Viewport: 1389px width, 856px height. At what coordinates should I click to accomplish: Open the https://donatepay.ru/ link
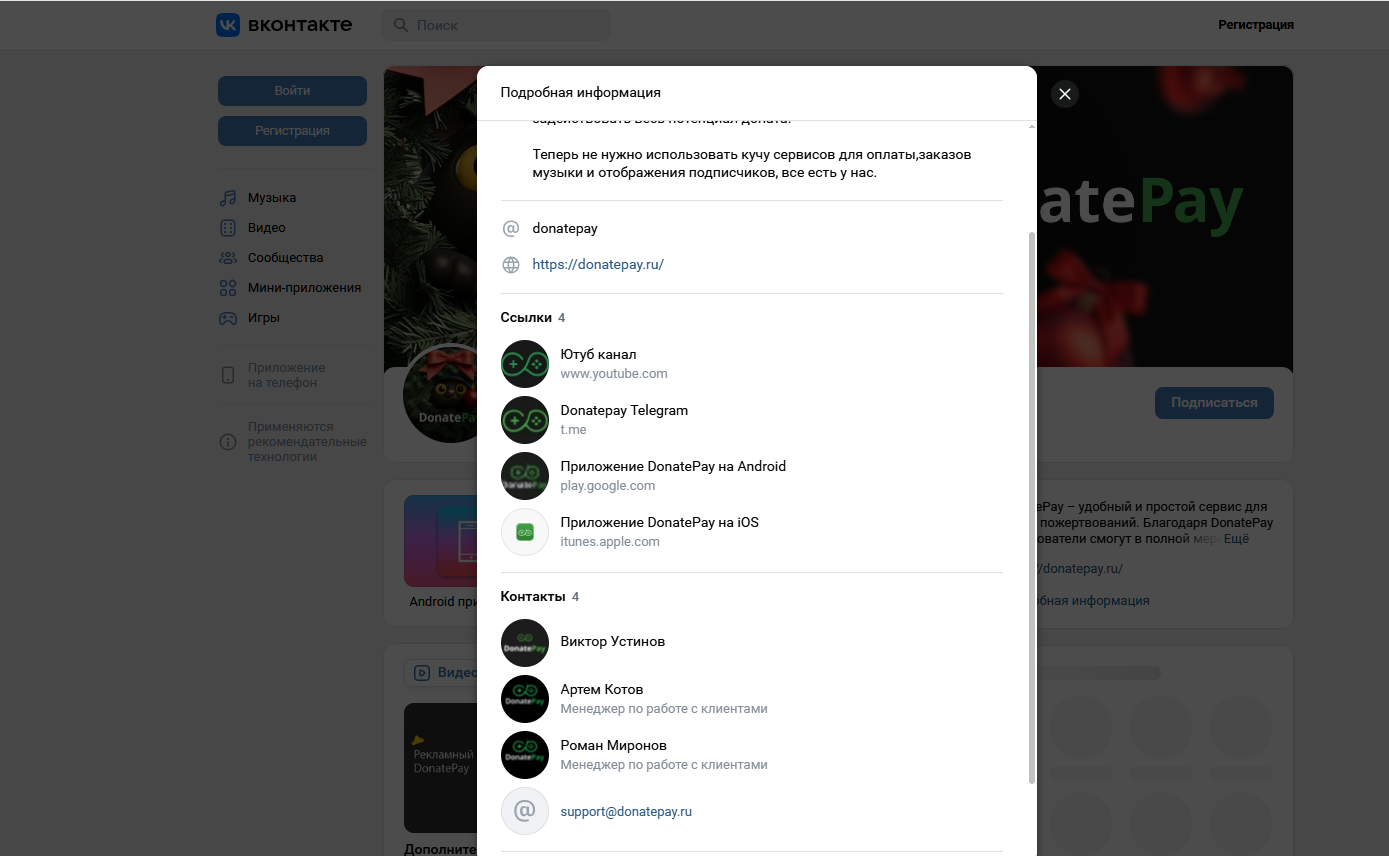[598, 265]
